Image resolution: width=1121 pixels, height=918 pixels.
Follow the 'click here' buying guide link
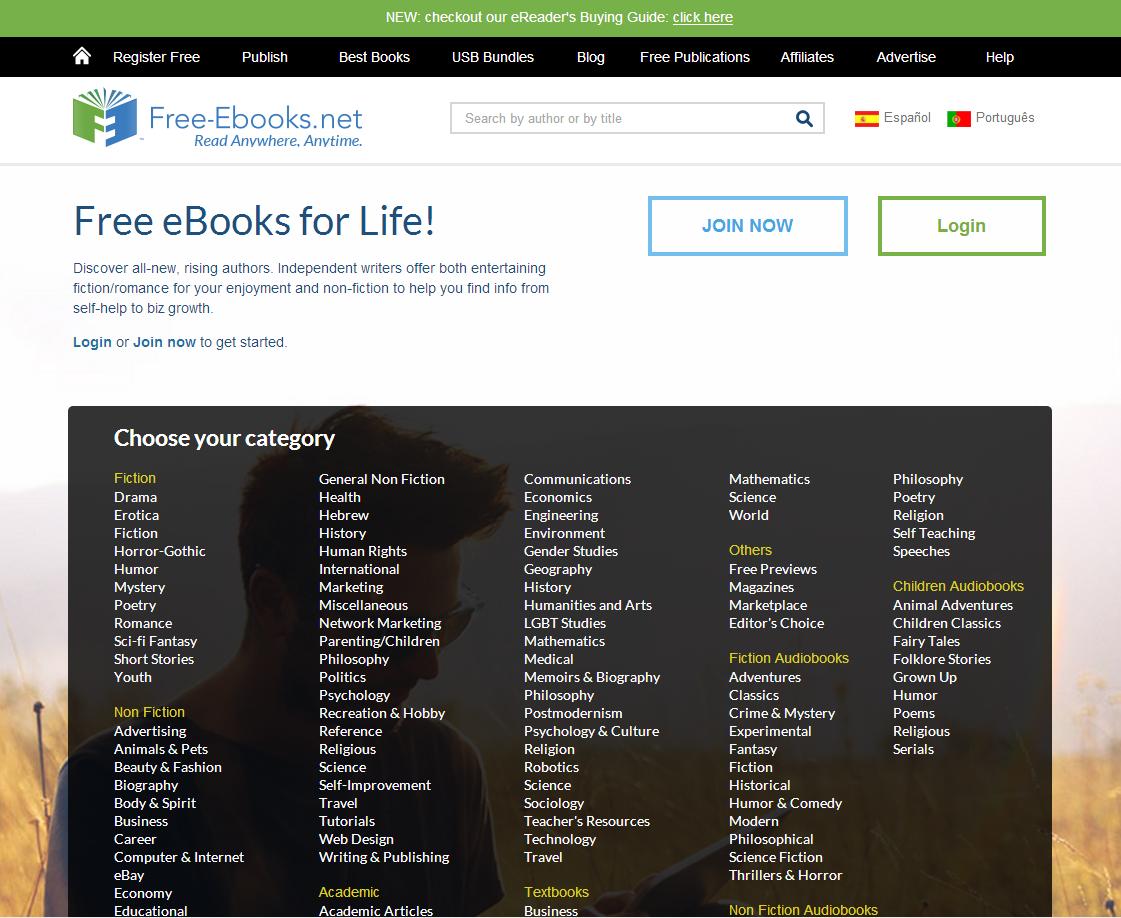(x=703, y=17)
